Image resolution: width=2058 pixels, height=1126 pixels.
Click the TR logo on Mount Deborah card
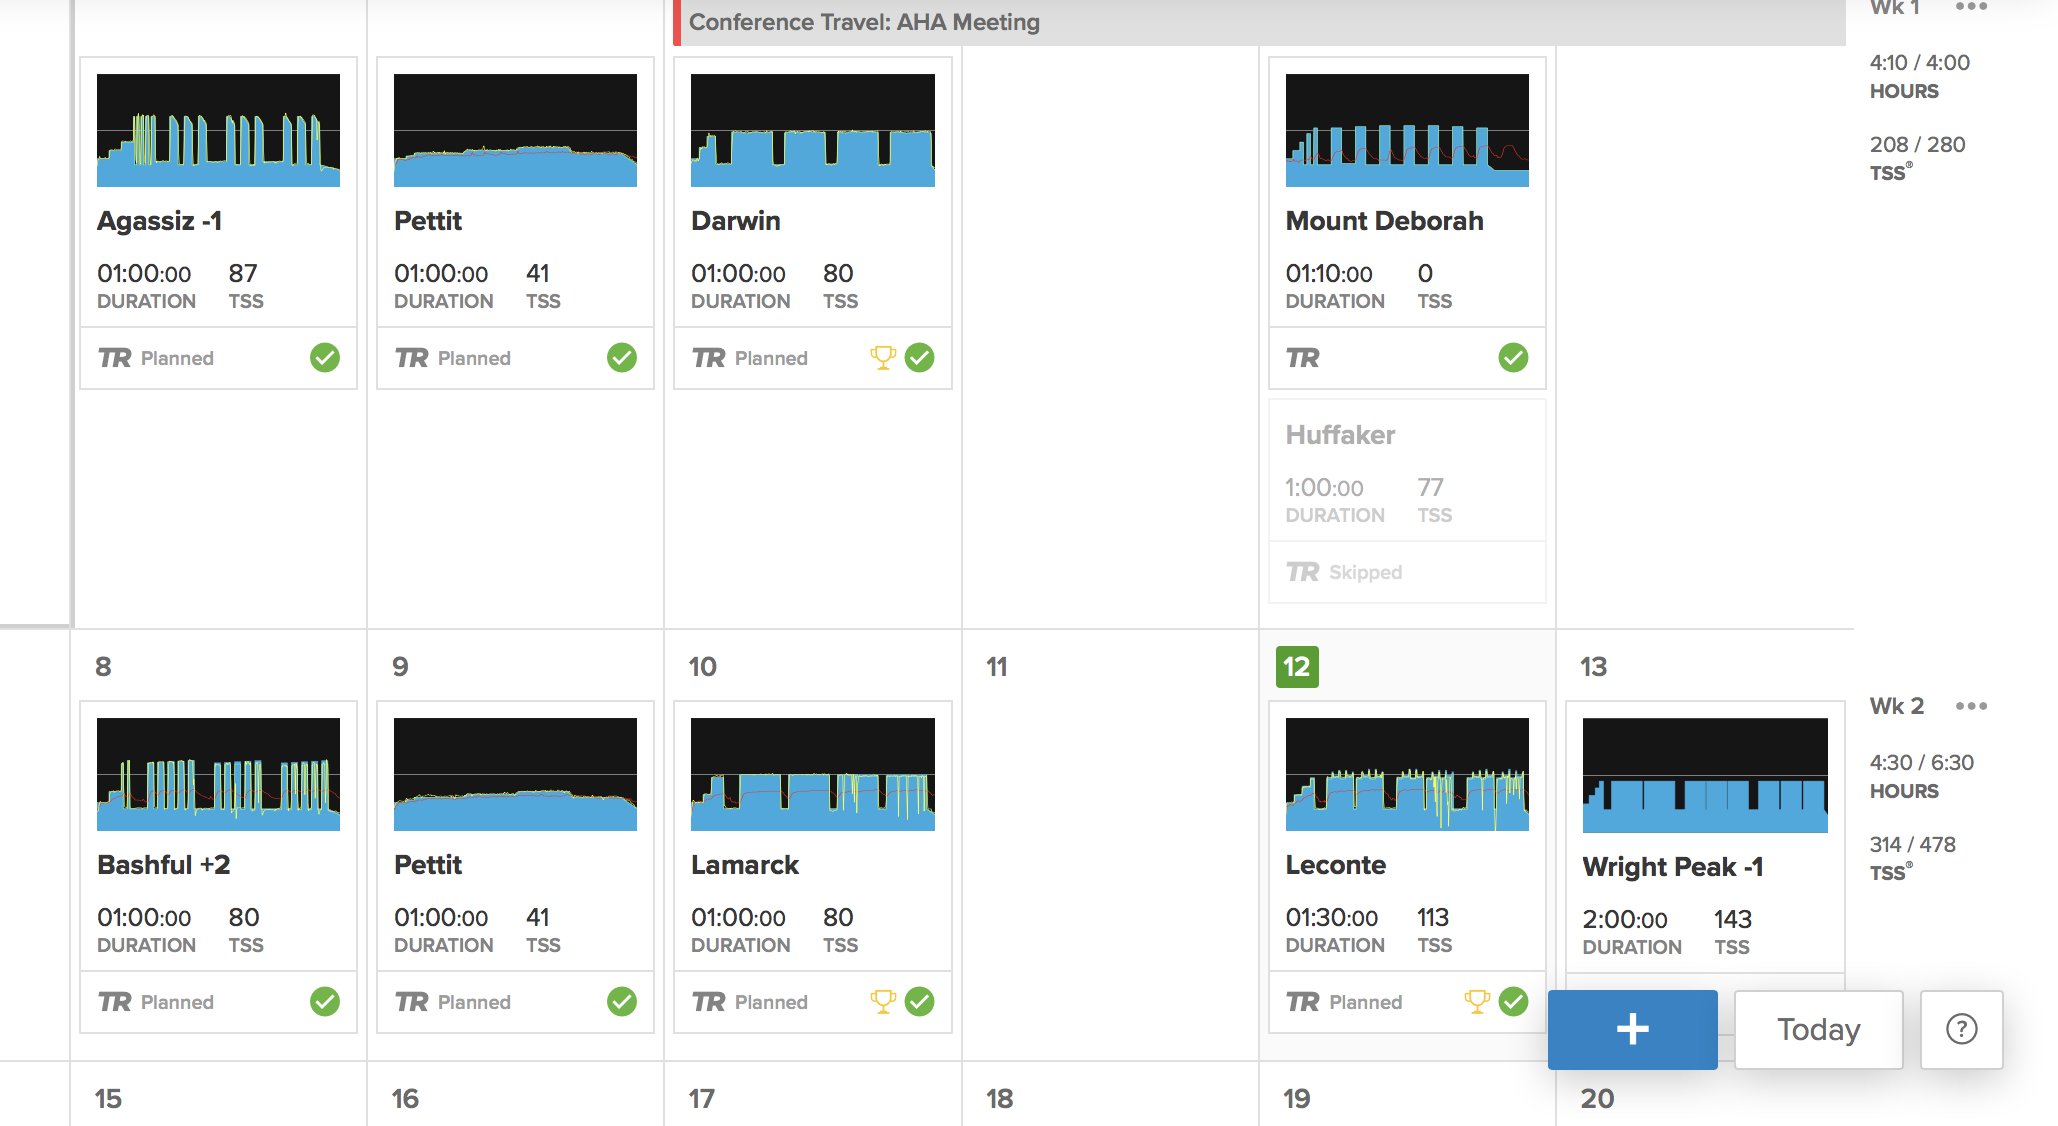pos(1302,358)
